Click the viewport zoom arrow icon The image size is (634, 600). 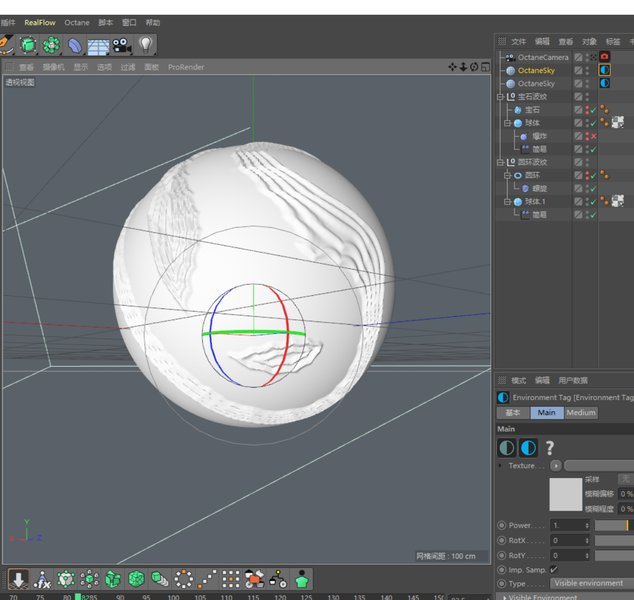point(463,67)
